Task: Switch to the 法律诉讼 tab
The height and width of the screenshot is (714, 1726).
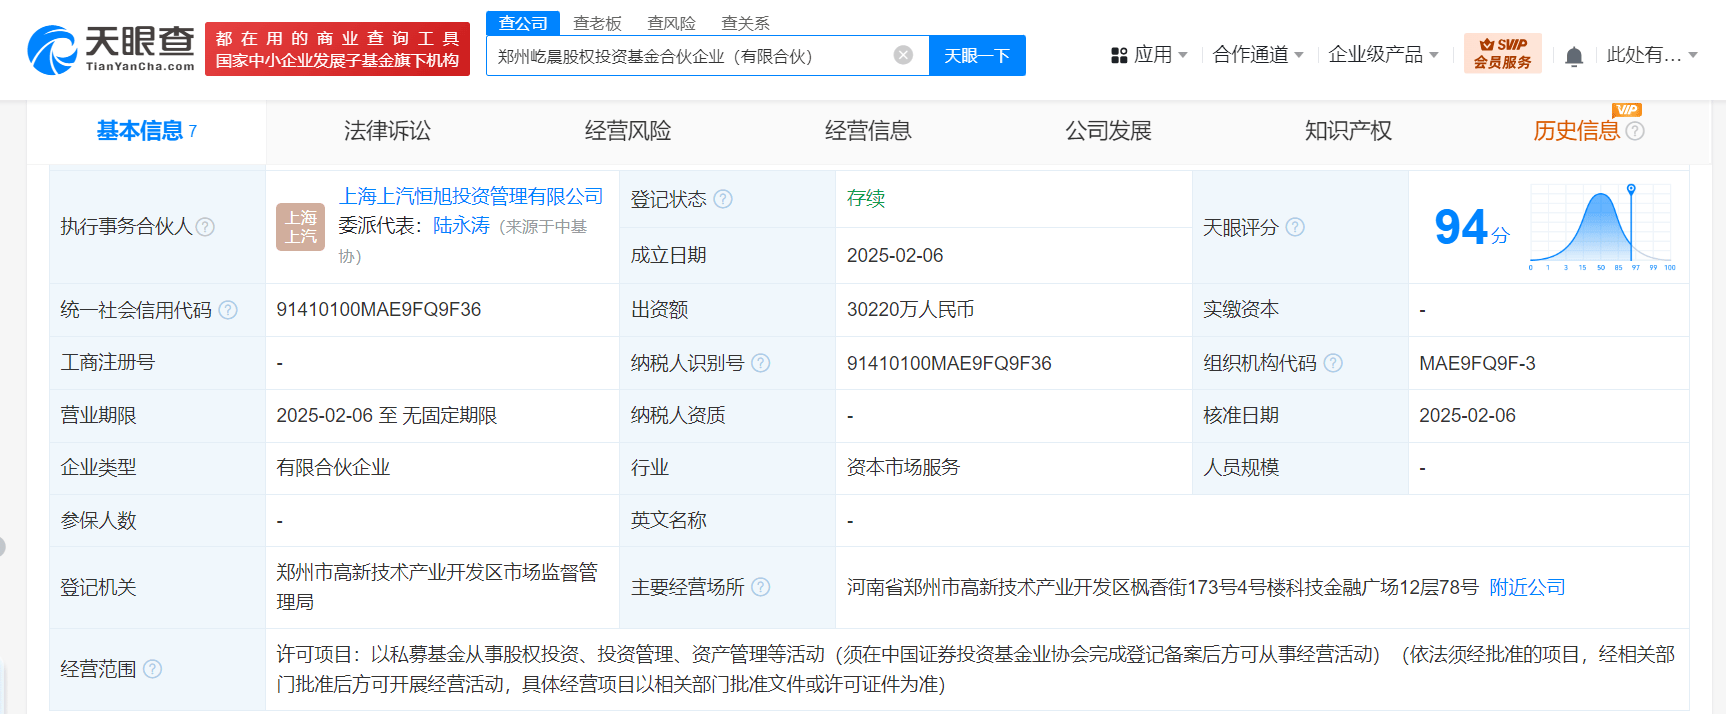Action: (x=387, y=131)
